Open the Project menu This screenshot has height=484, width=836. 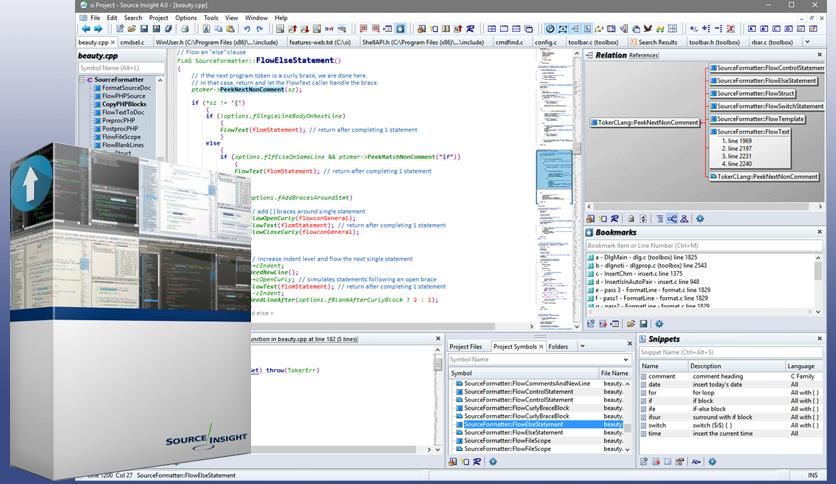tap(158, 17)
